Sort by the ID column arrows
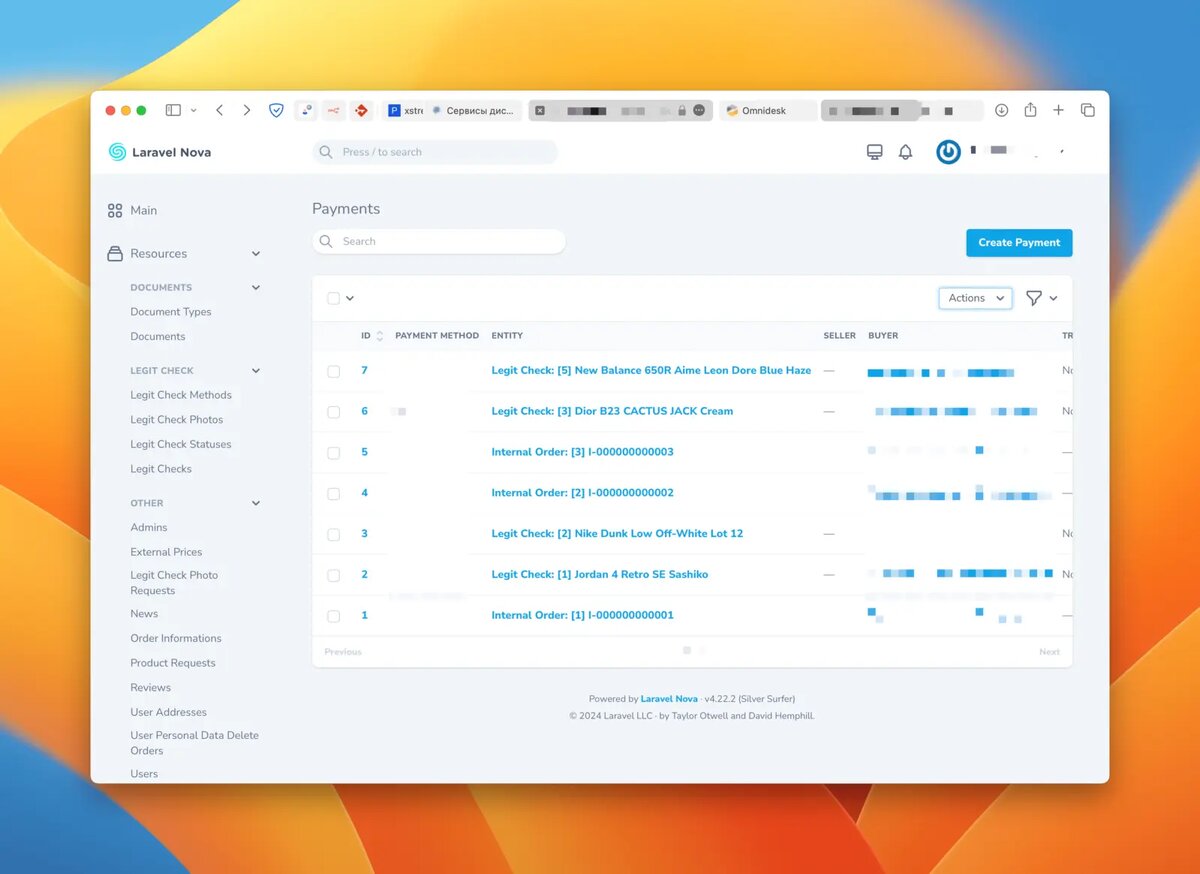The width and height of the screenshot is (1200, 874). (x=379, y=336)
